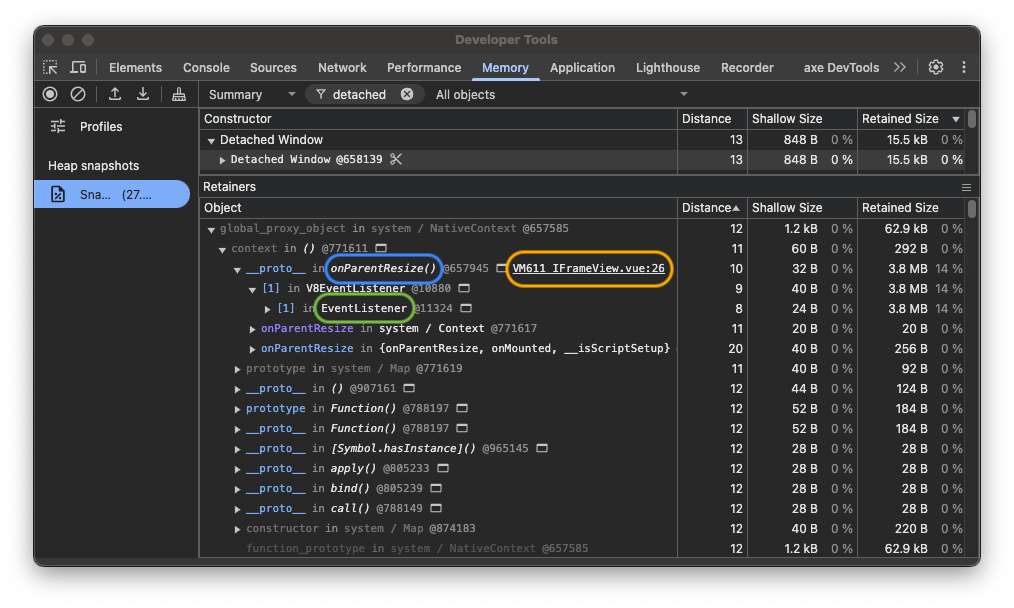Viewport: 1014px width, 608px height.
Task: Expand constructor in system / Map @874183
Action: pos(237,529)
